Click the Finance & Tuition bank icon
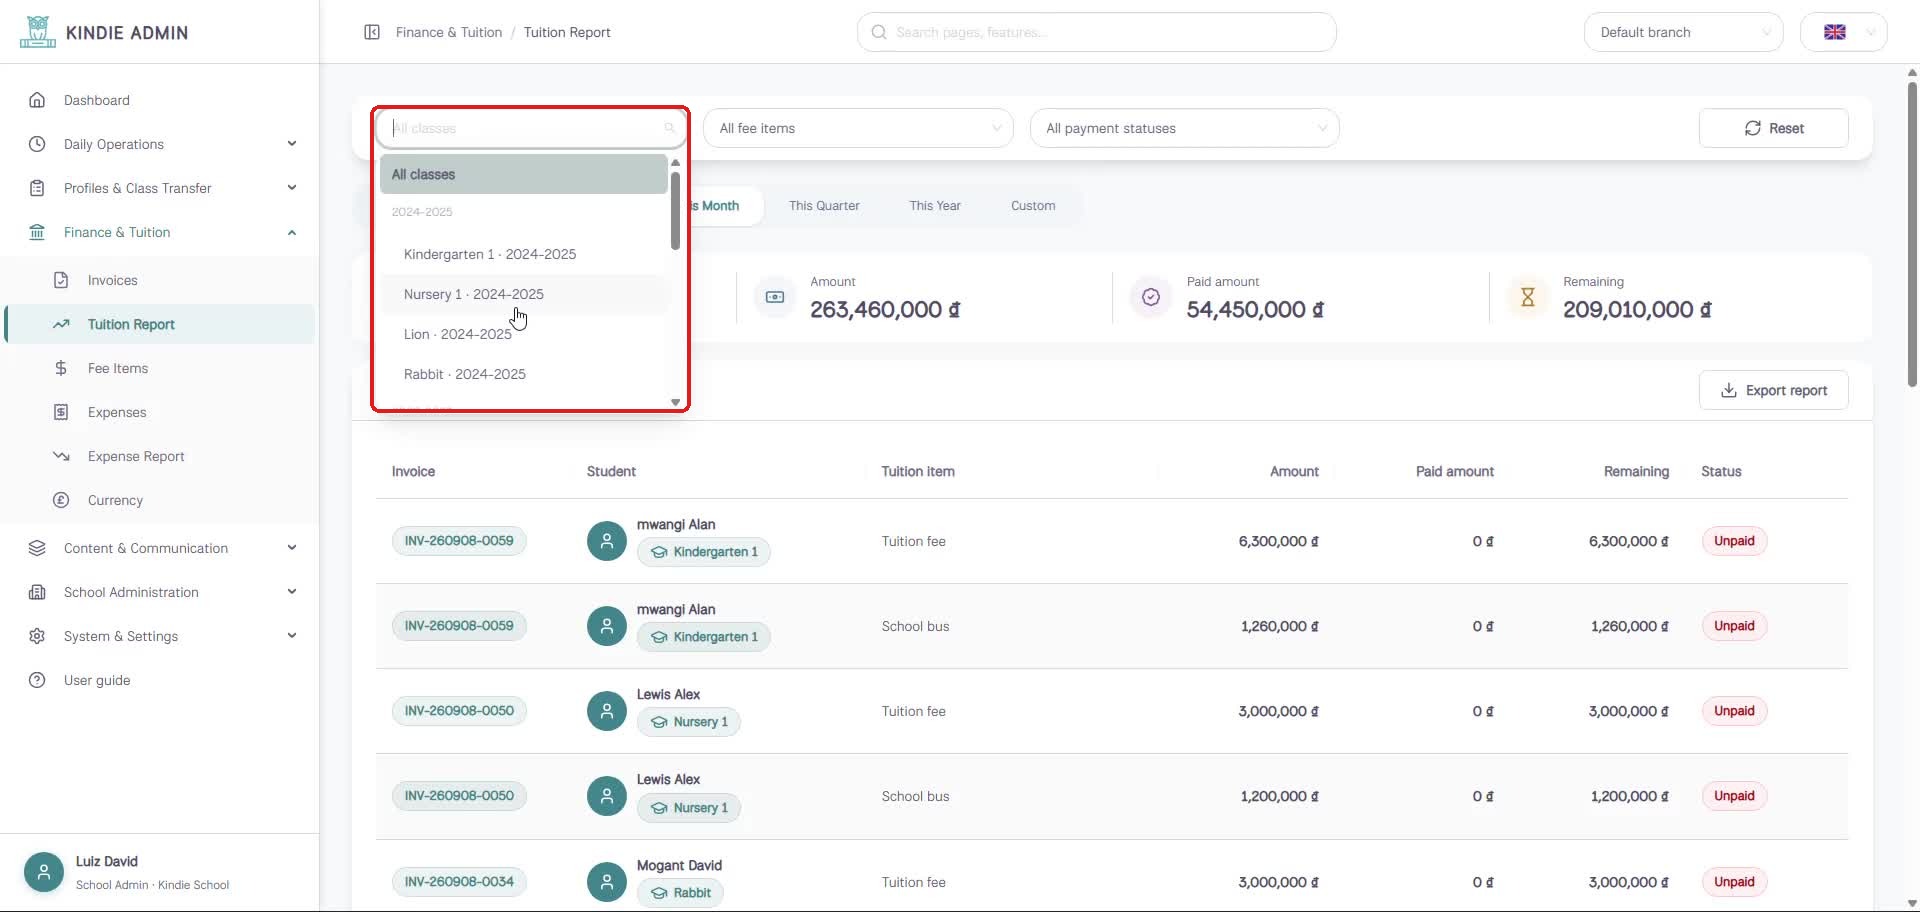Screen dimensions: 1920x912 (37, 232)
